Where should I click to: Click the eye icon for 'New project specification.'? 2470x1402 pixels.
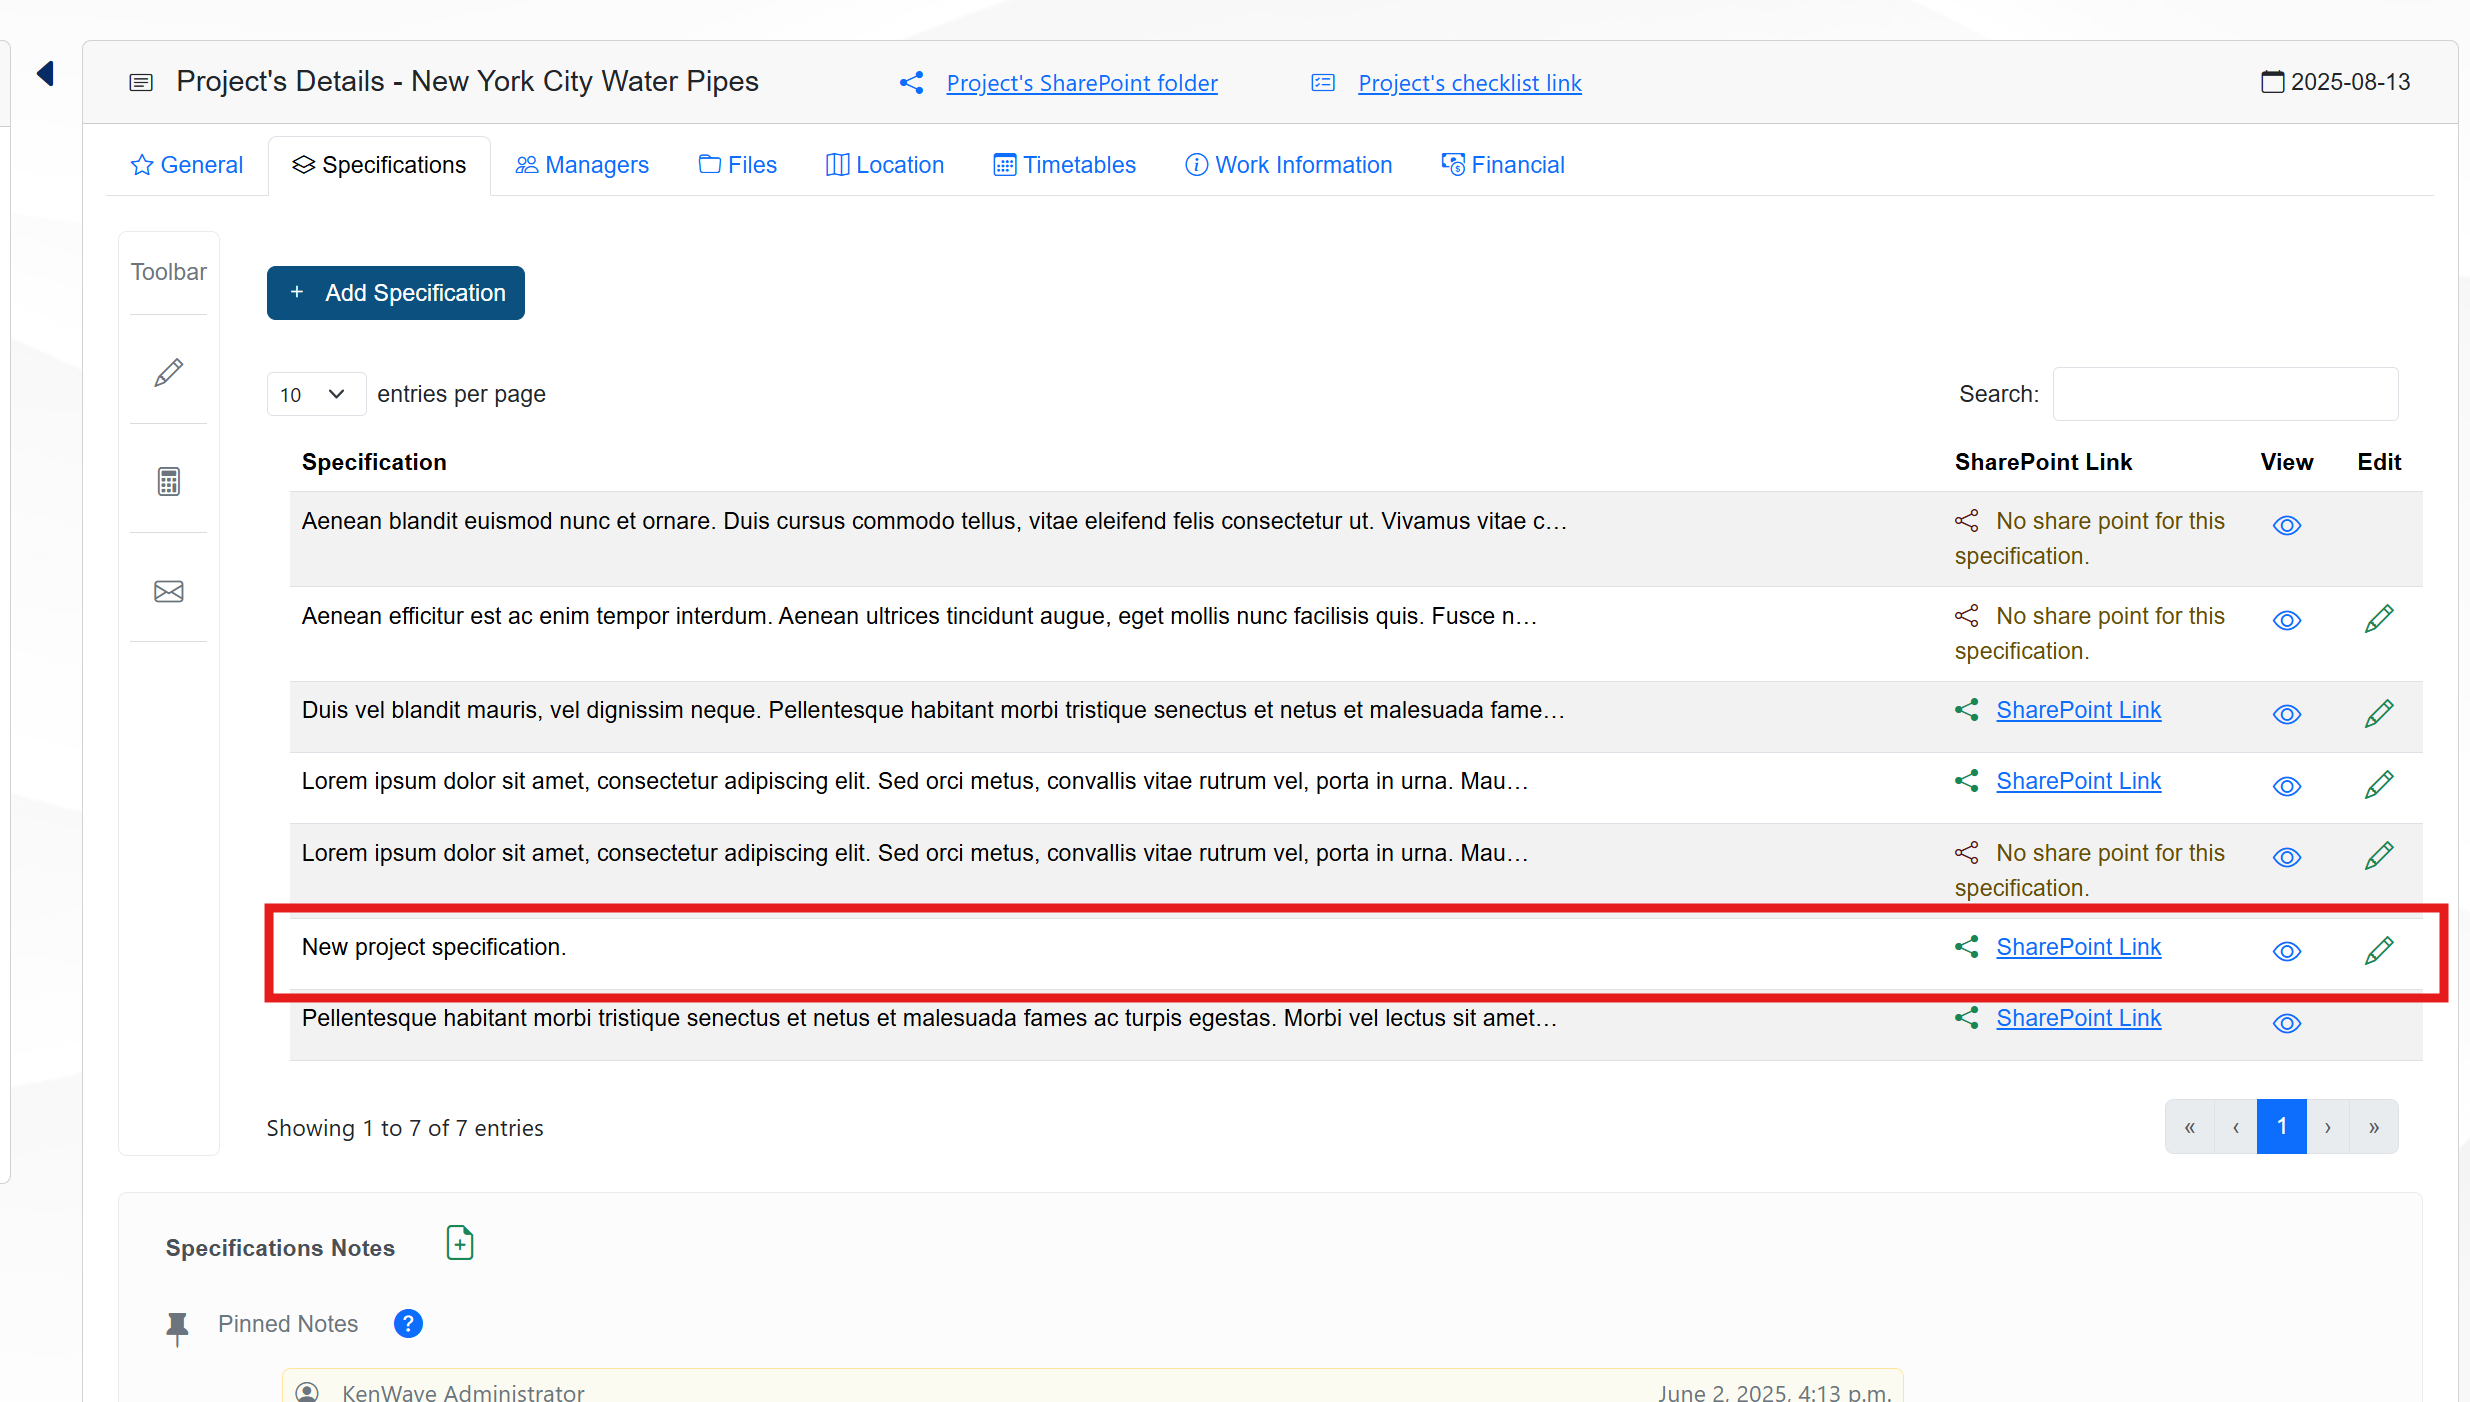click(2286, 951)
